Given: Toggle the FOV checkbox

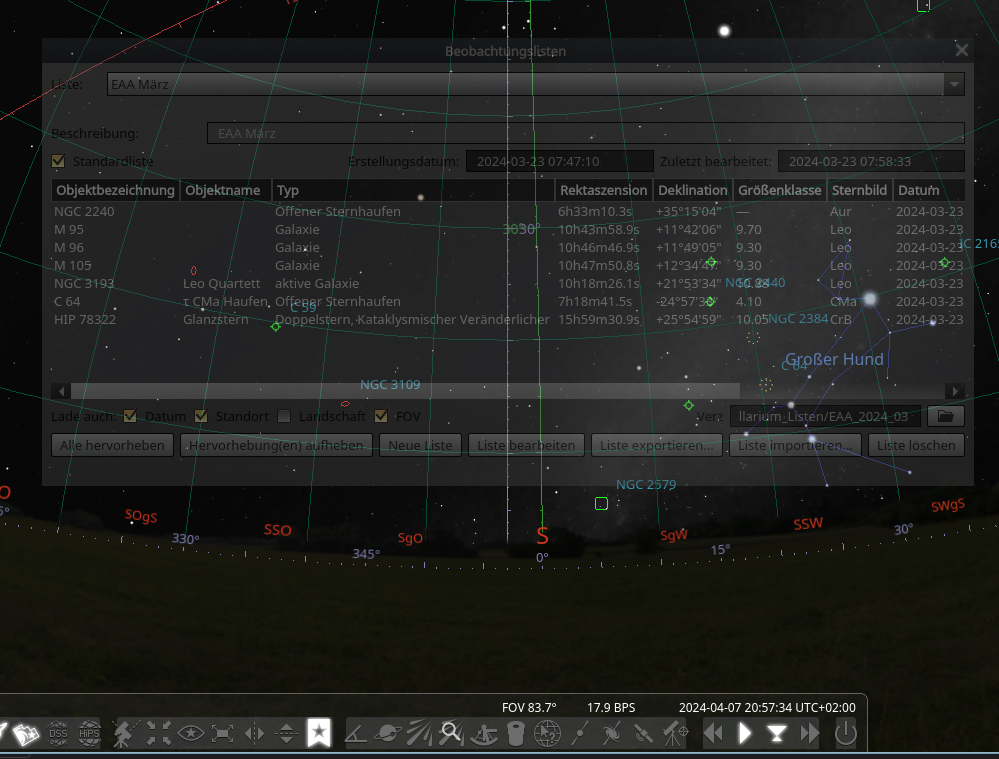Looking at the screenshot, I should [381, 416].
